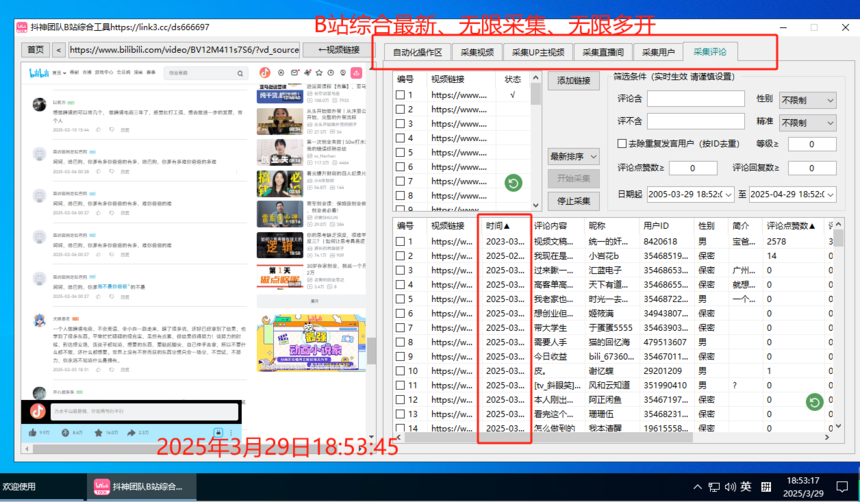This screenshot has height=502, width=860.
Task: Check comment row 8 by 猫的回忆海
Action: coord(400,342)
